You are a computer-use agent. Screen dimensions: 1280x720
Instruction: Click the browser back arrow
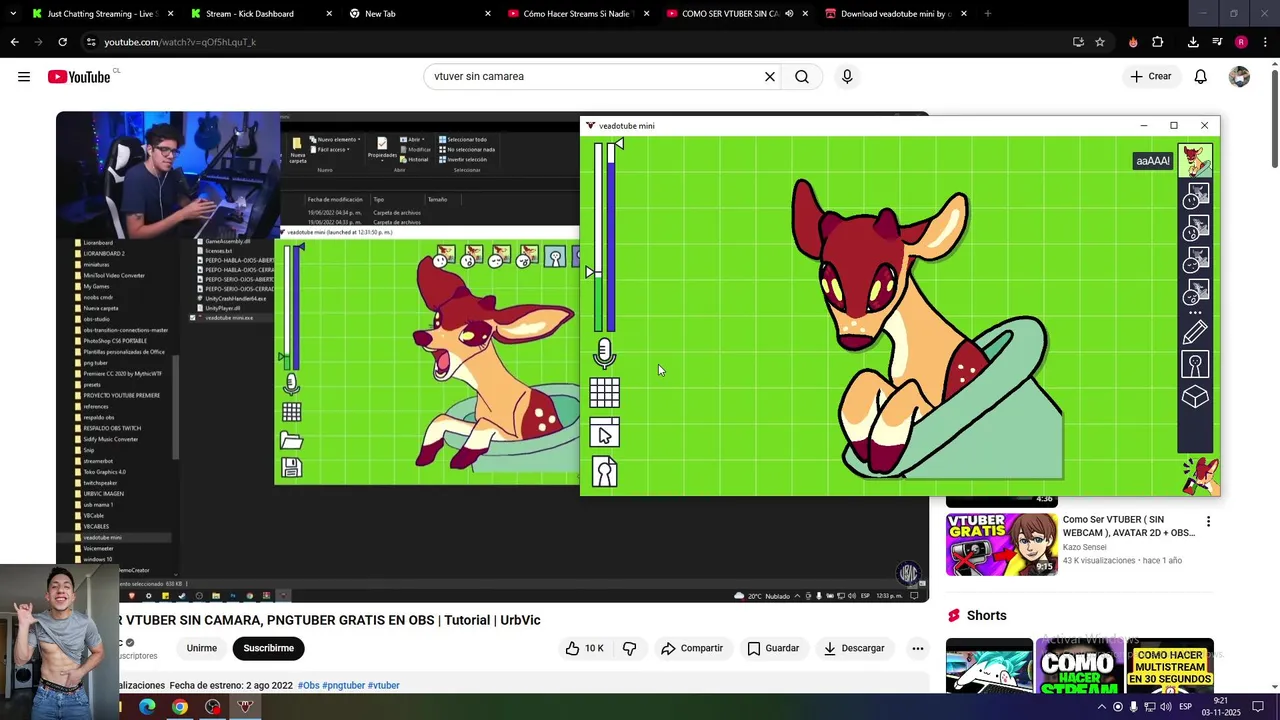point(14,42)
